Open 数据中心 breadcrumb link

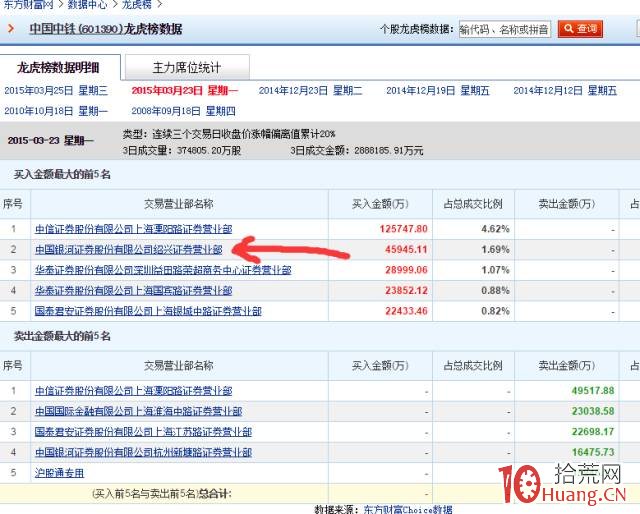[87, 4]
